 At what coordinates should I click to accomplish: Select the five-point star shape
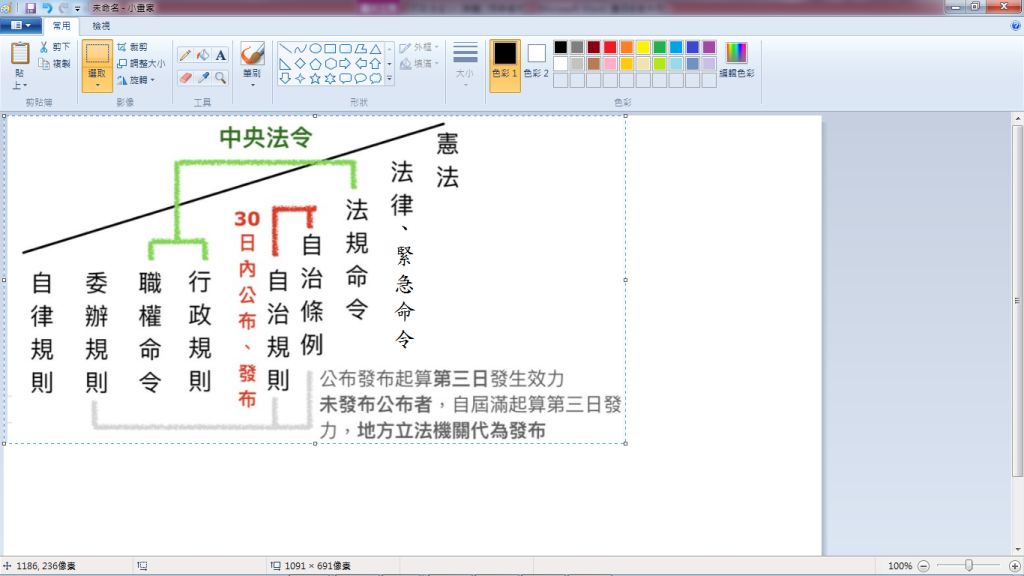pos(315,78)
